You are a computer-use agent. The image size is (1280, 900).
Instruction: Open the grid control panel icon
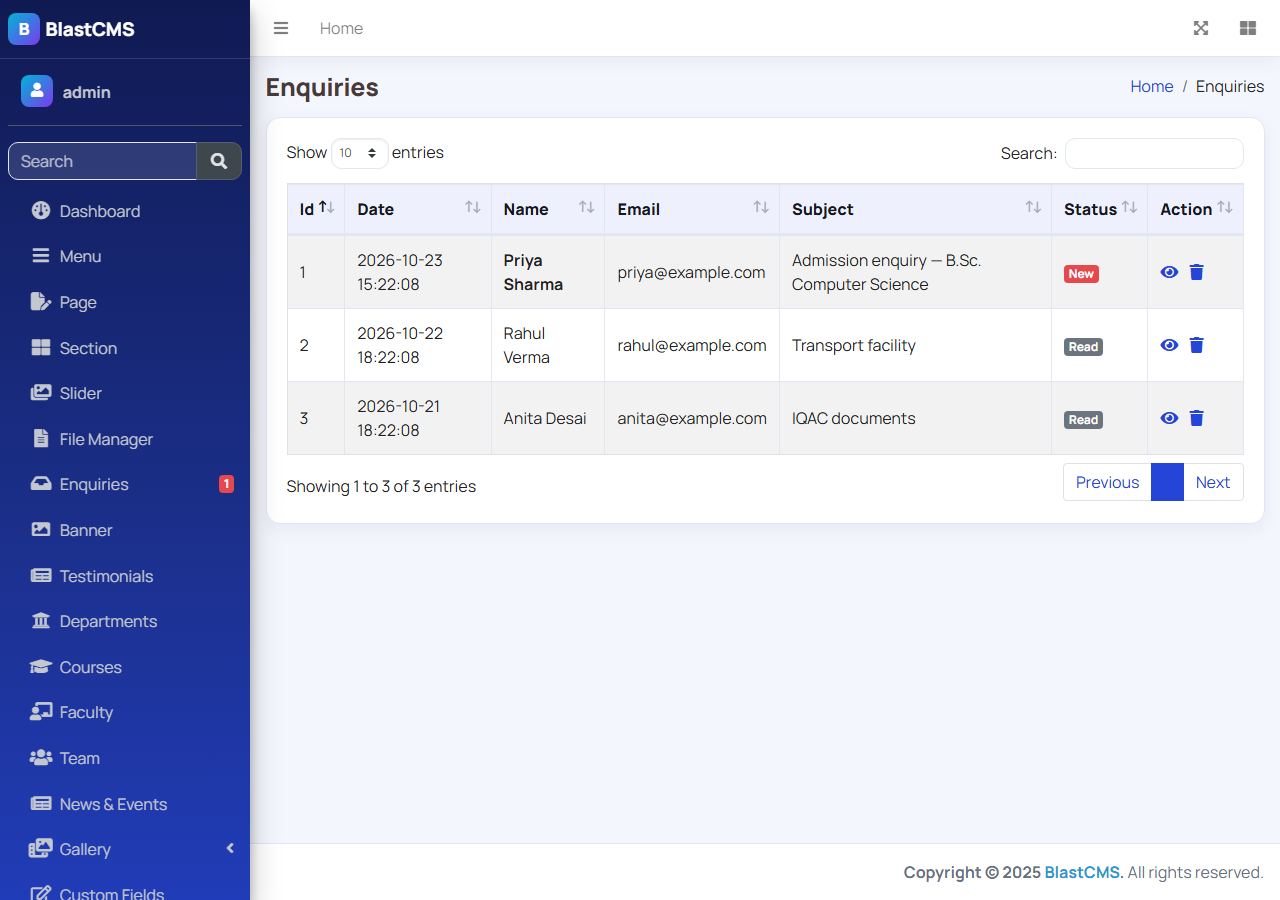point(1248,28)
